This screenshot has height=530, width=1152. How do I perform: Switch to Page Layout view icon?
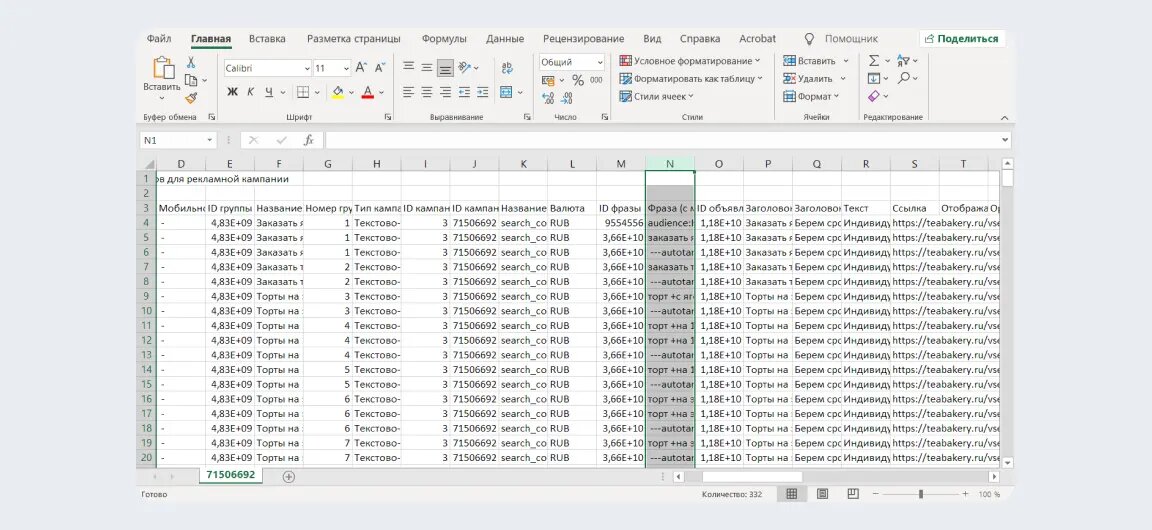(x=823, y=494)
